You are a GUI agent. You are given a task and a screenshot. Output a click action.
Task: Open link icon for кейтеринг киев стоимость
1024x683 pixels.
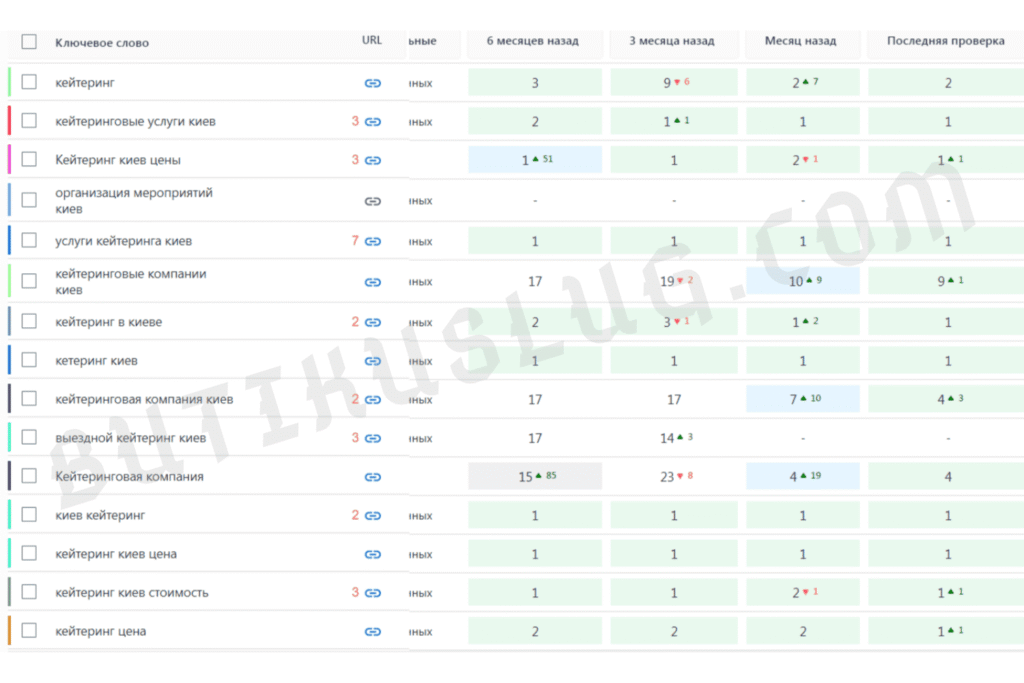(x=373, y=593)
